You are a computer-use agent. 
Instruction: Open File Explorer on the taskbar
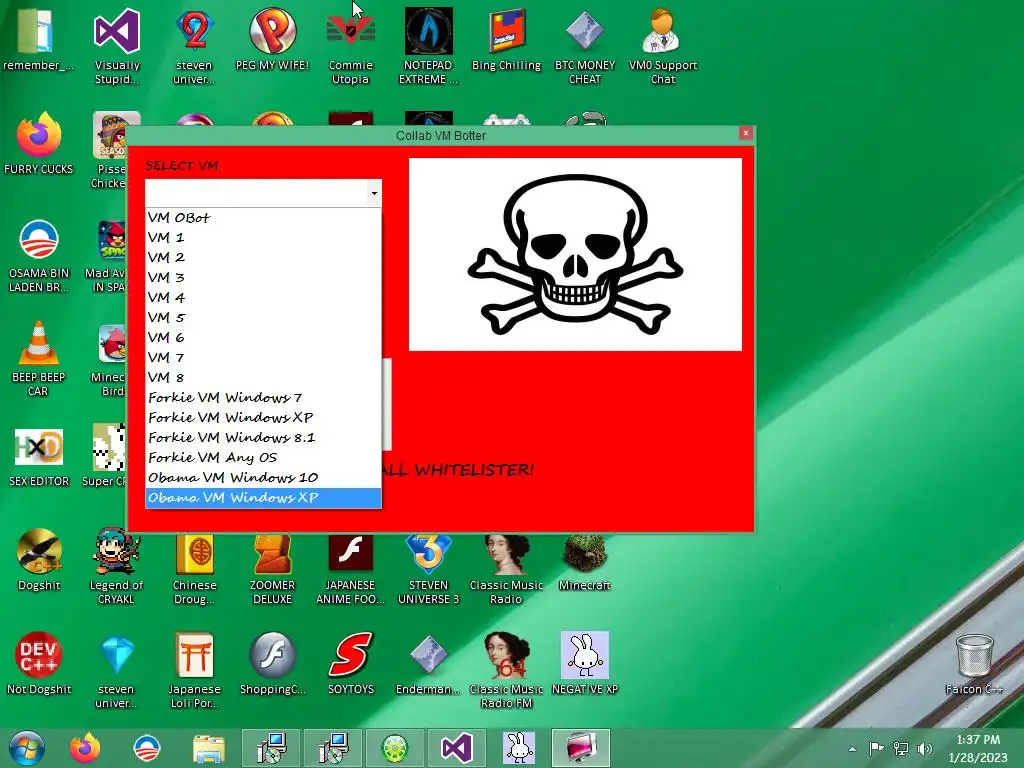(209, 748)
